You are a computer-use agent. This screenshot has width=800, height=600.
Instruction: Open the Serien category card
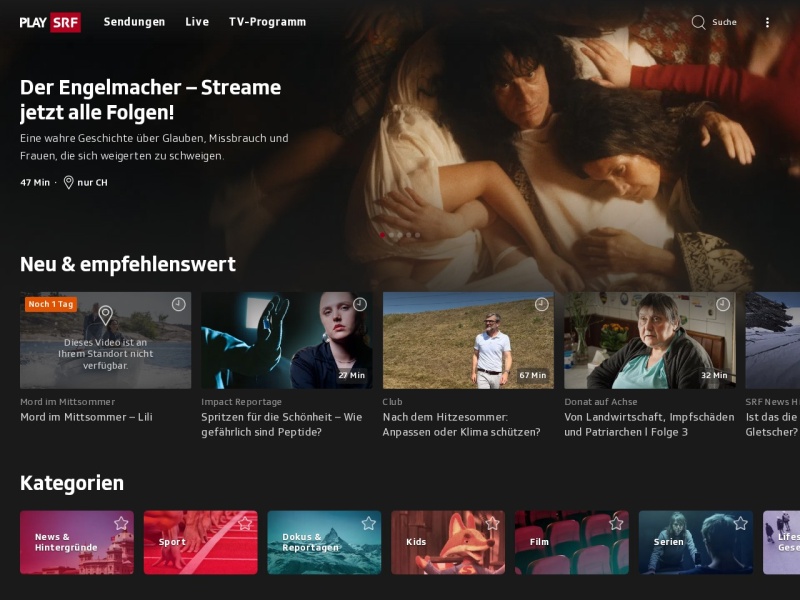[696, 542]
